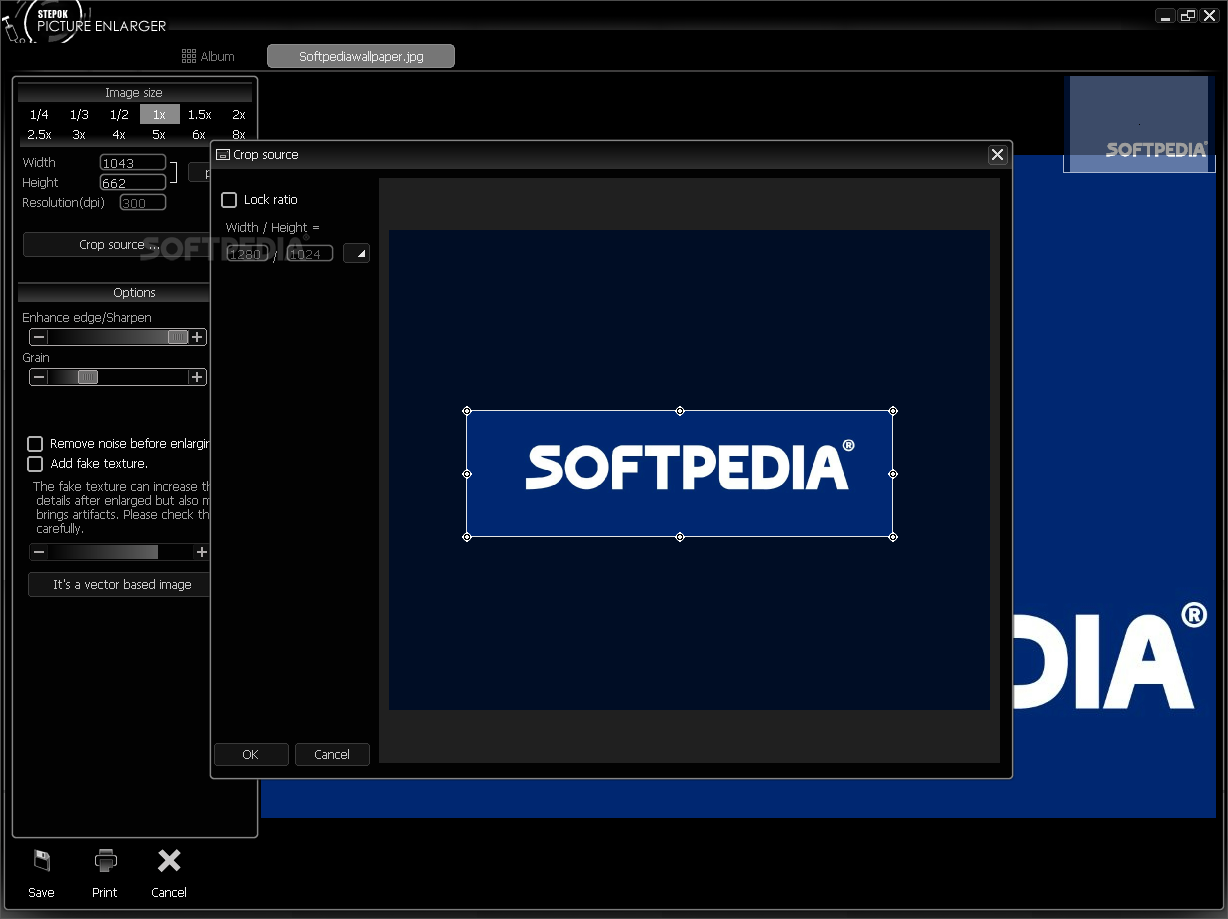Image resolution: width=1228 pixels, height=919 pixels.
Task: Click It's a vector based image button
Action: [119, 585]
